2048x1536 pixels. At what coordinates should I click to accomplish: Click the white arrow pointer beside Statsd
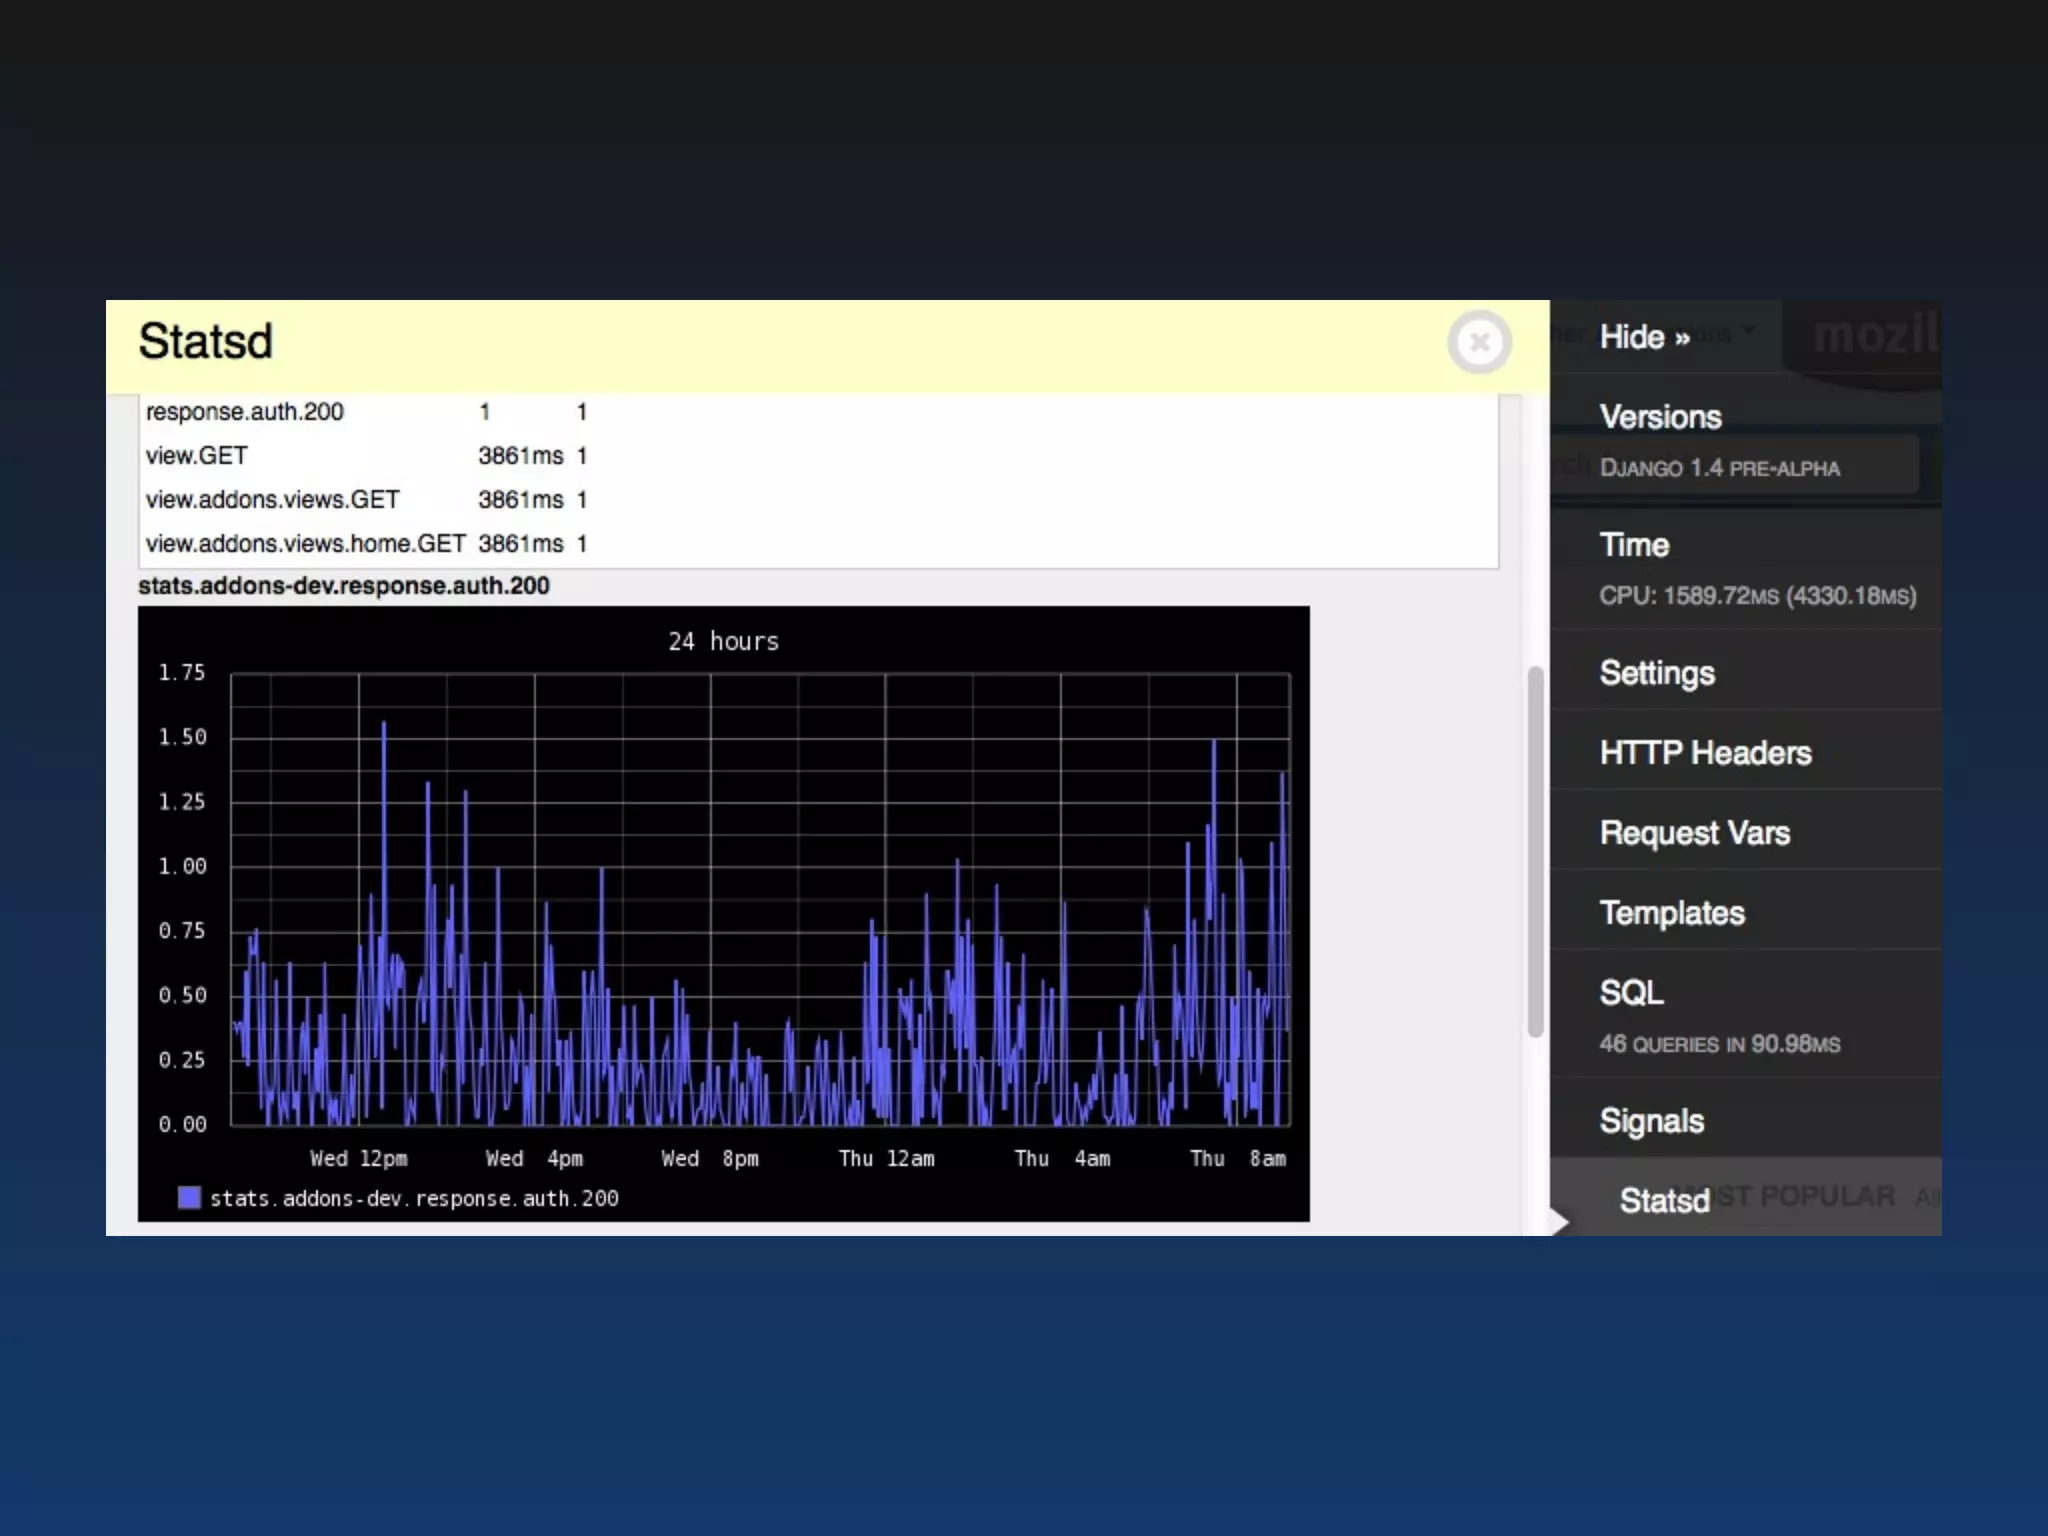pos(1558,1221)
